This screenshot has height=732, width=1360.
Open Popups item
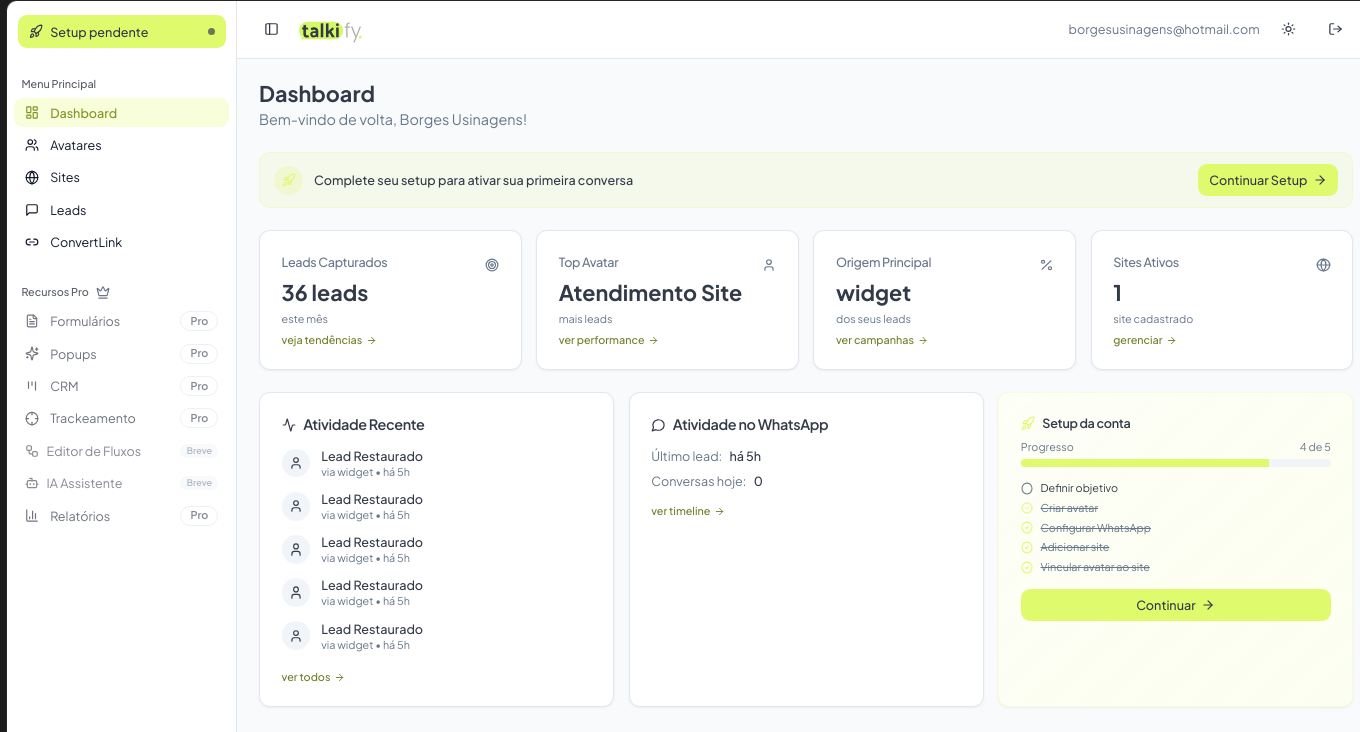[122, 354]
